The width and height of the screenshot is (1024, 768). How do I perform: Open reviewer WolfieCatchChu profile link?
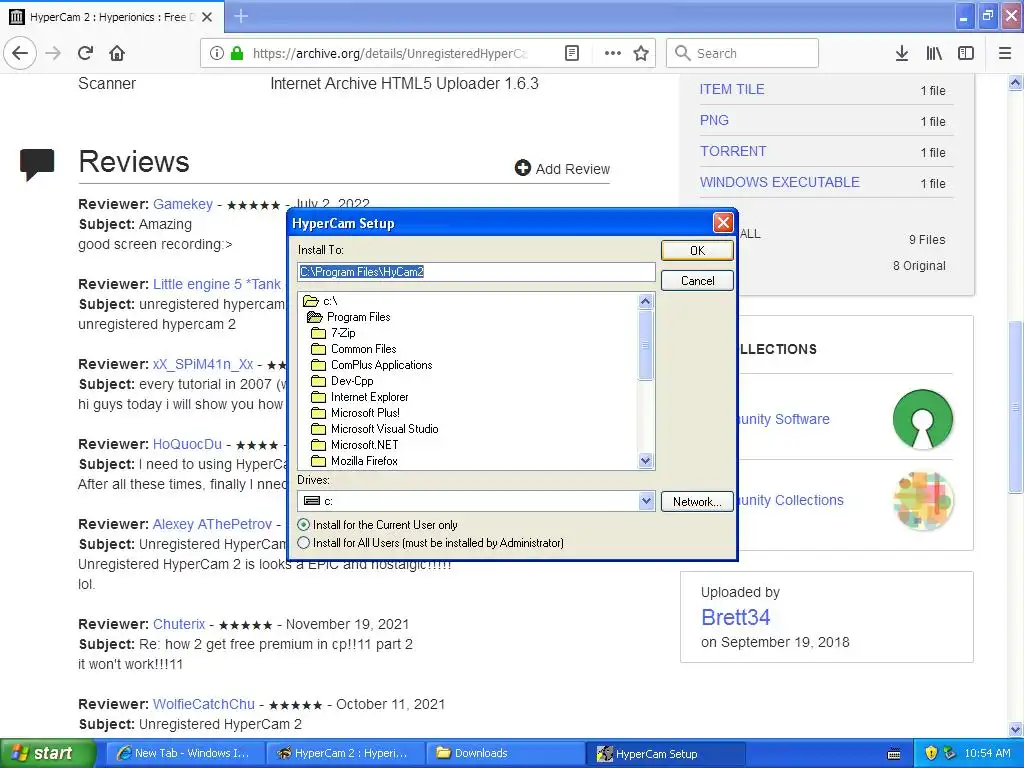pos(204,704)
